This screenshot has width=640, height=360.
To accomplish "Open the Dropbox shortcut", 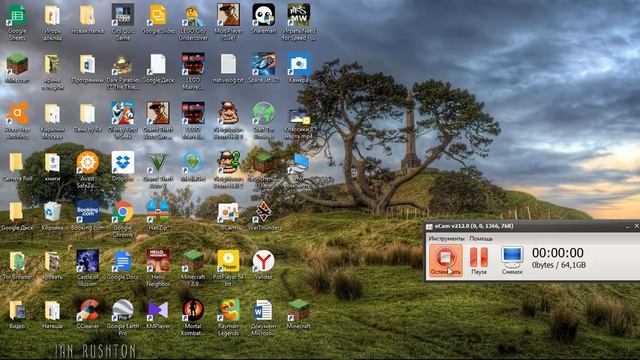I will click(122, 167).
